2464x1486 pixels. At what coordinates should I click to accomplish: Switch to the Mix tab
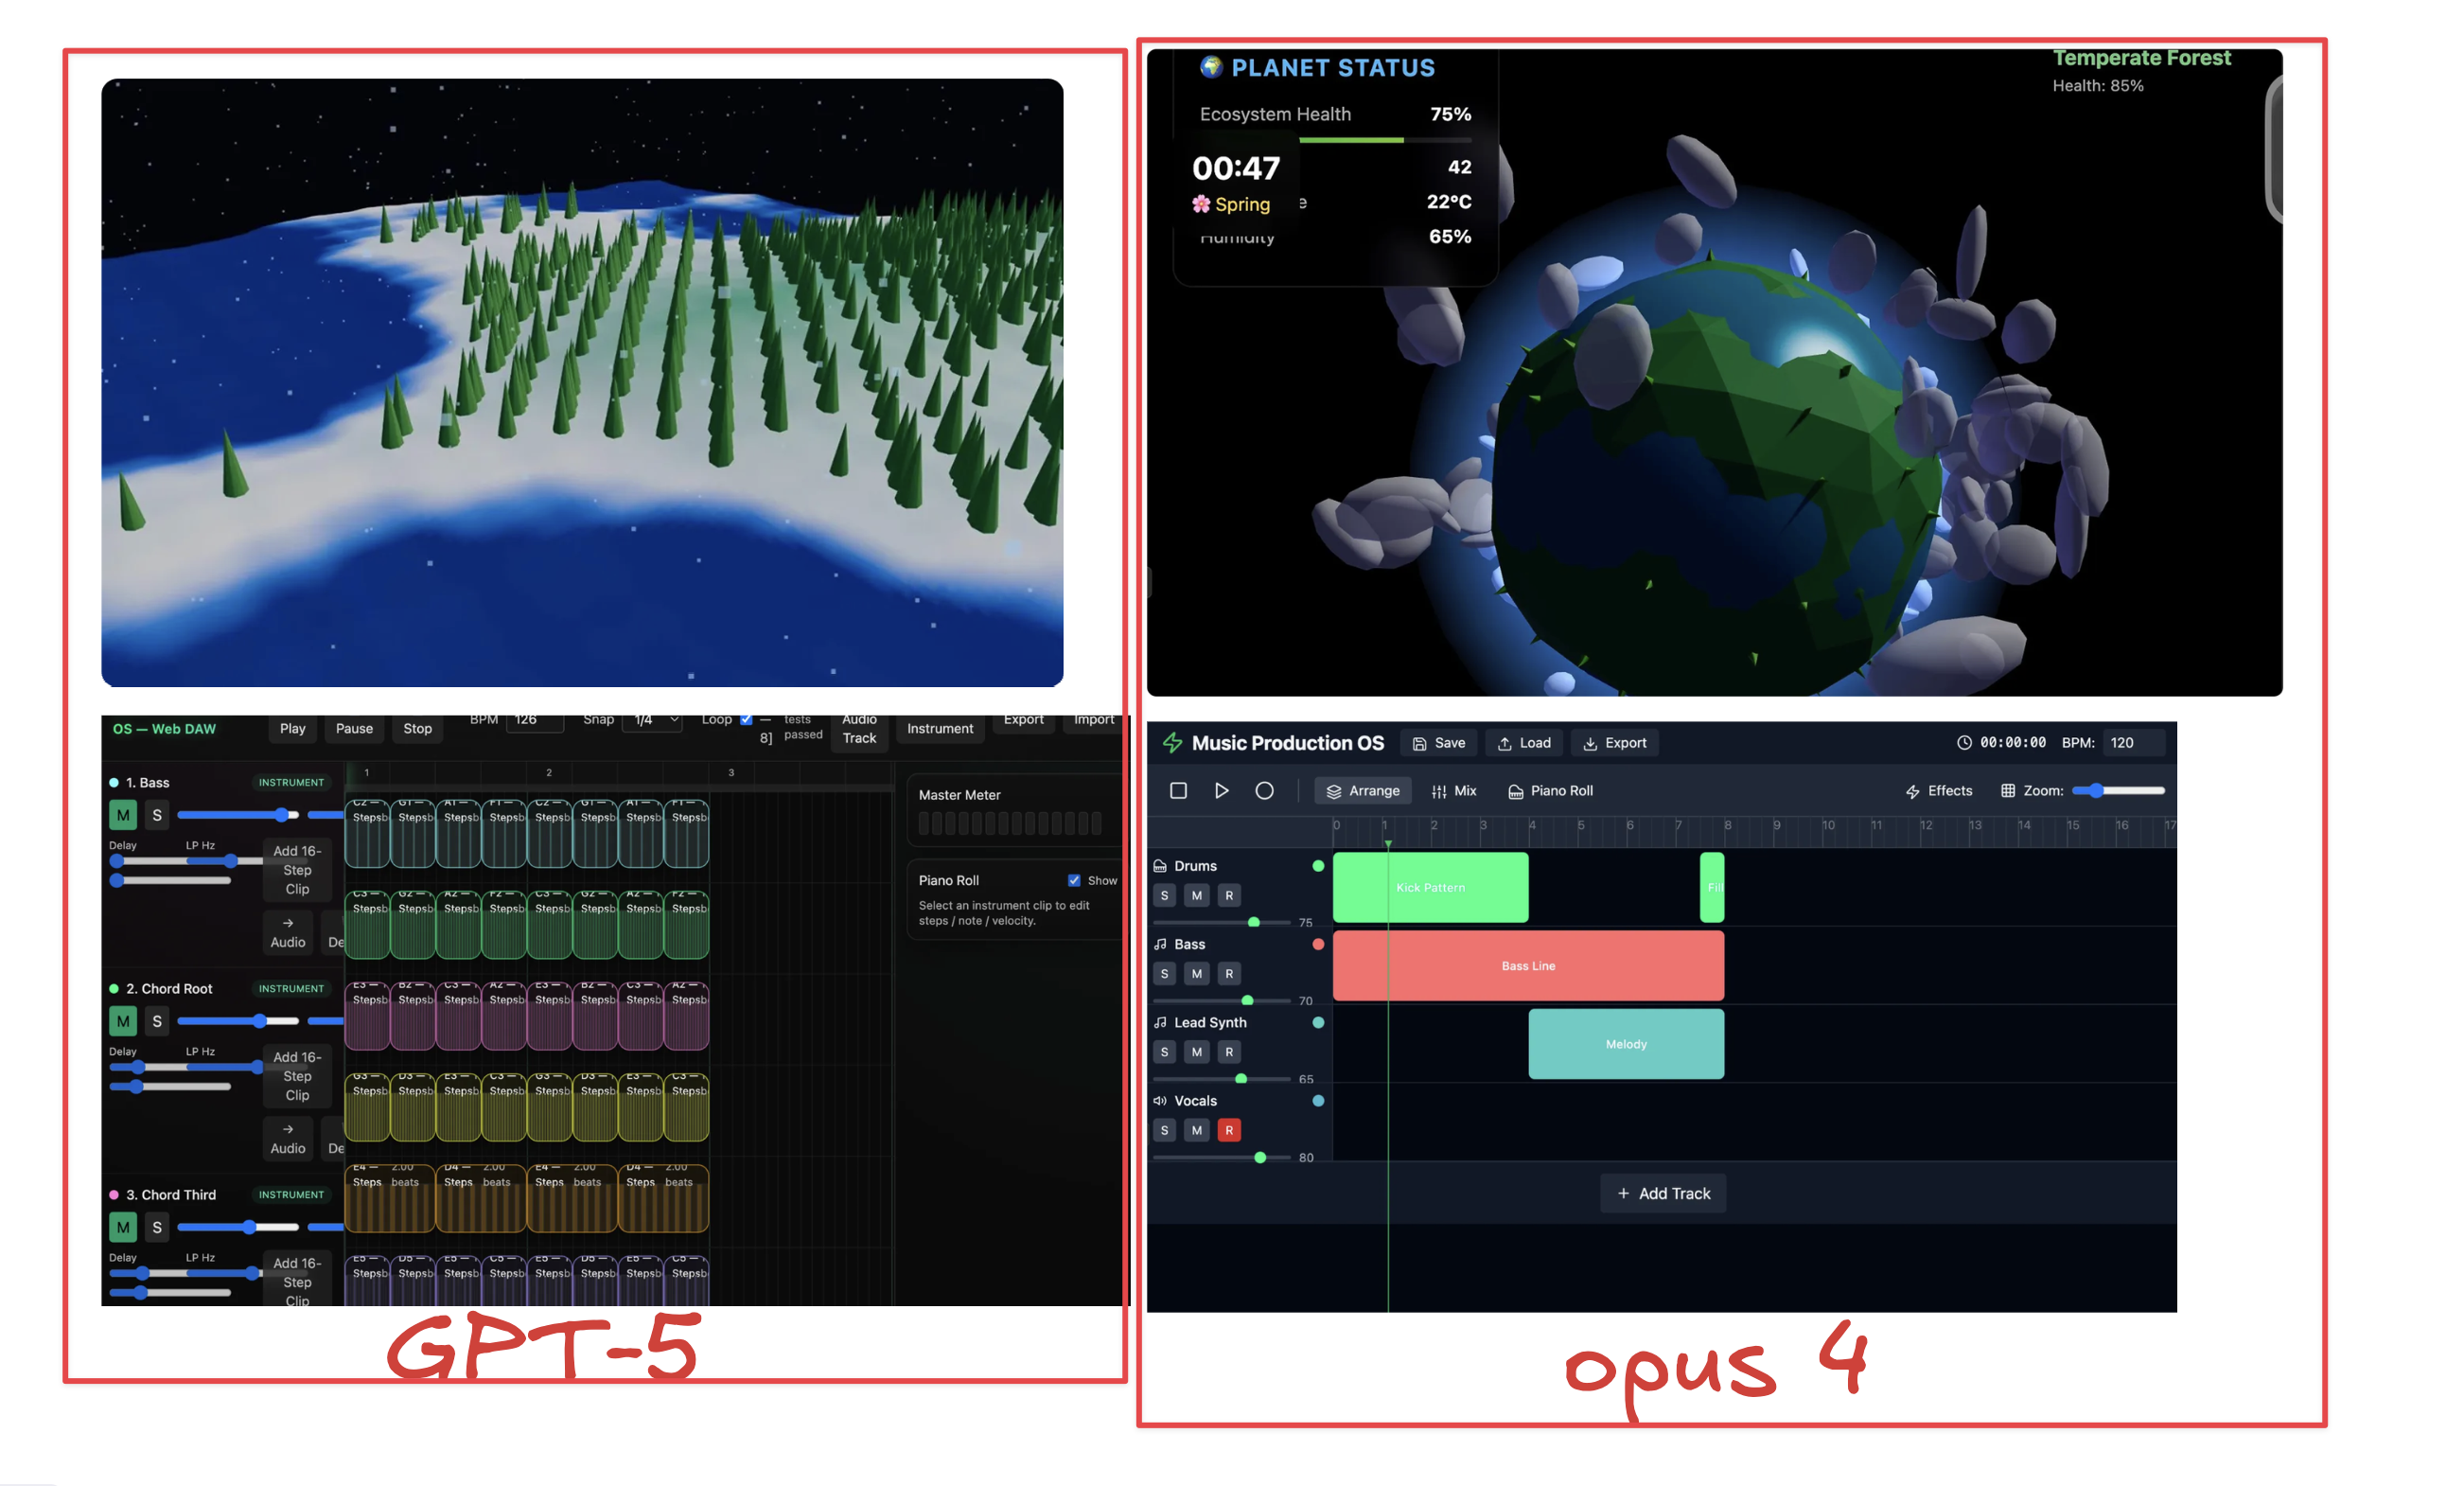pos(1454,791)
